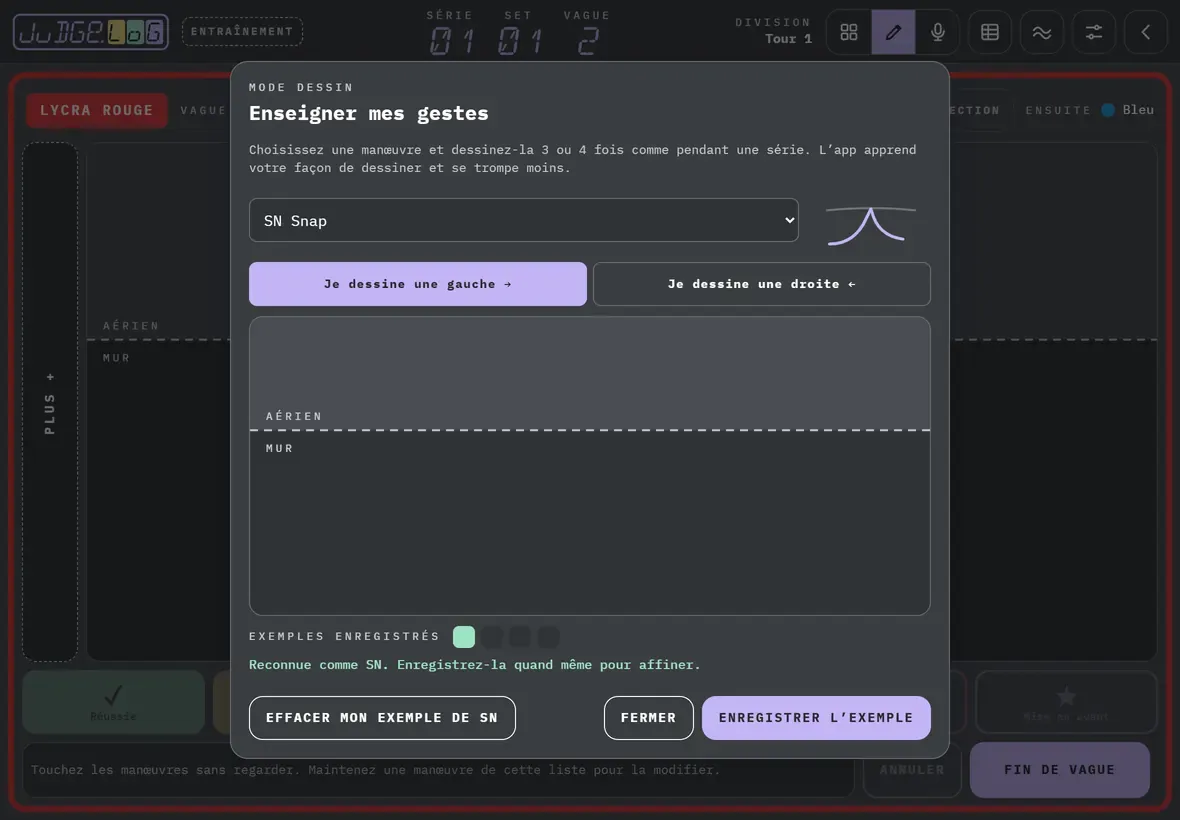Click the vertical Plus + panel
The height and width of the screenshot is (820, 1180).
50,402
